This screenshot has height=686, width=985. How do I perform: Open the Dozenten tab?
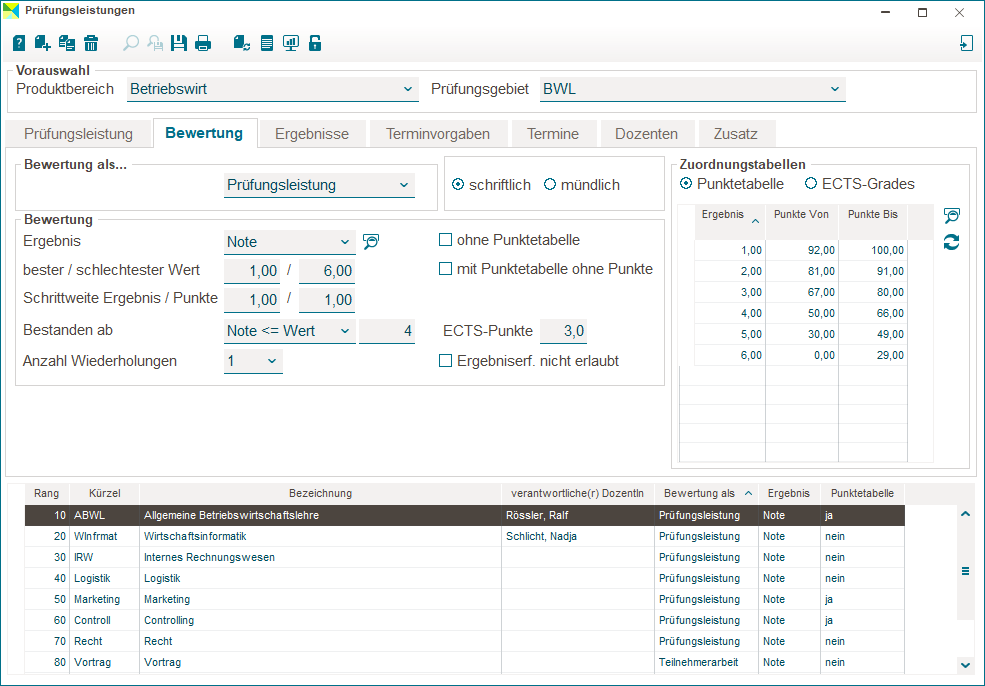tap(646, 134)
